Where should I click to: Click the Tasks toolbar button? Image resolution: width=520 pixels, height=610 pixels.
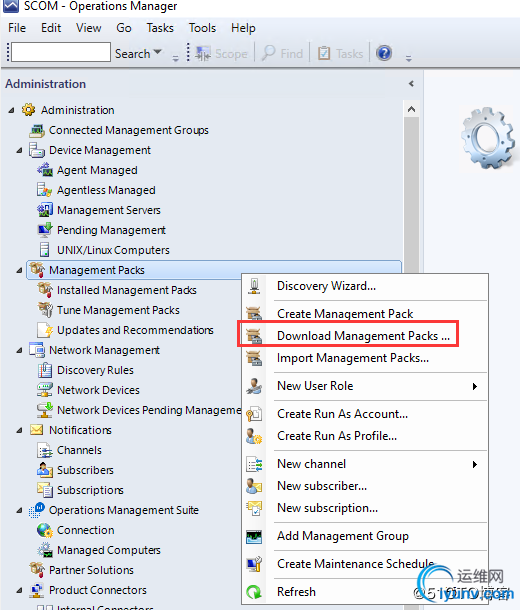click(x=341, y=53)
